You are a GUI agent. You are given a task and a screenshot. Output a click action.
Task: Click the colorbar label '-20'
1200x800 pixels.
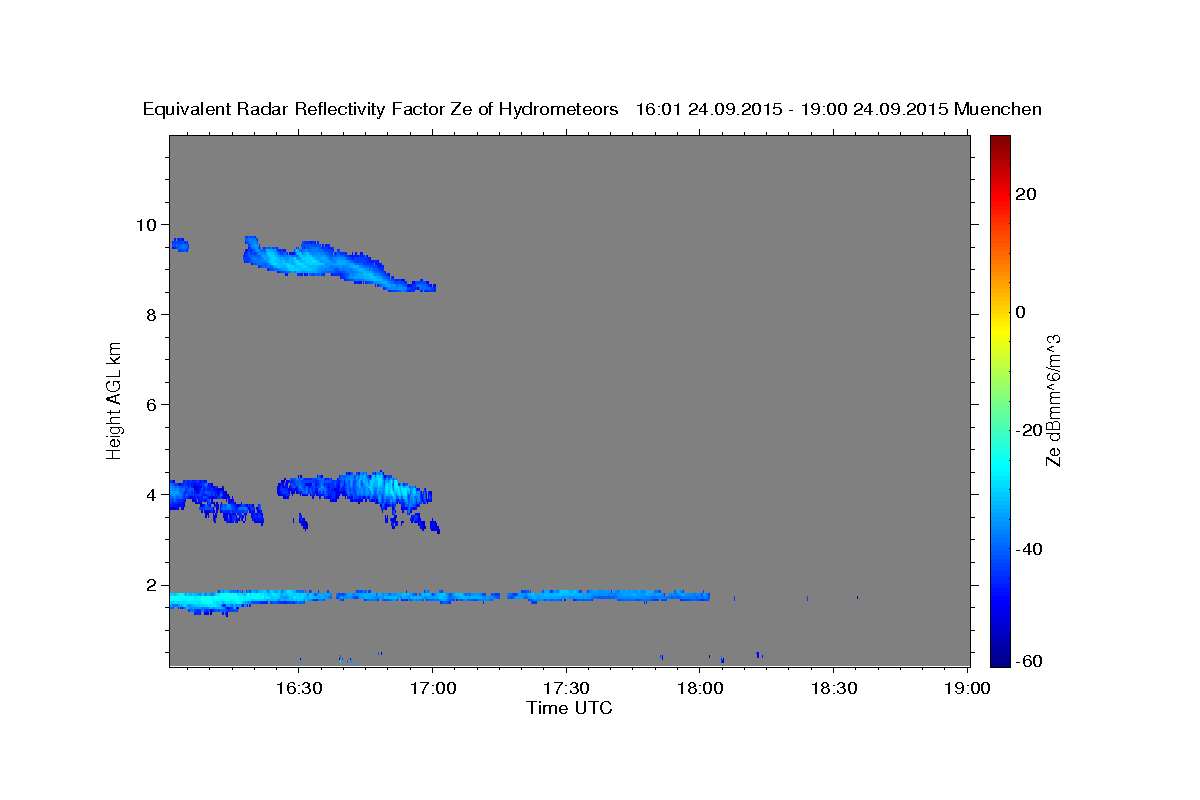[1028, 430]
